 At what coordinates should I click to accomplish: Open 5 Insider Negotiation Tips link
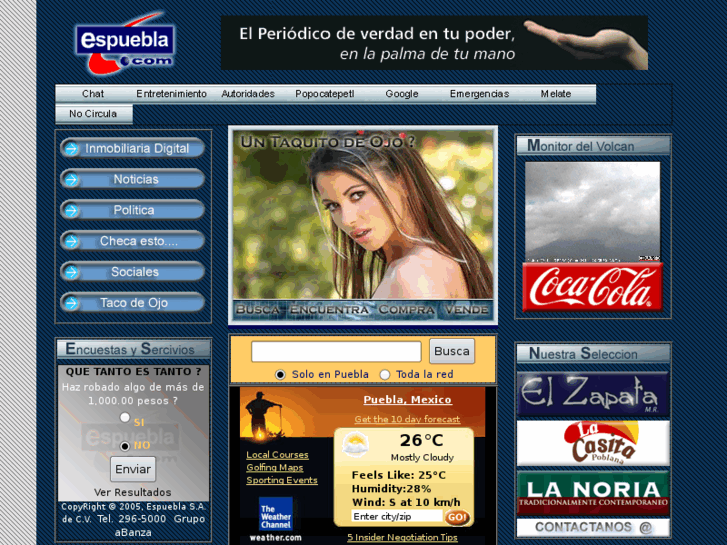[x=402, y=537]
